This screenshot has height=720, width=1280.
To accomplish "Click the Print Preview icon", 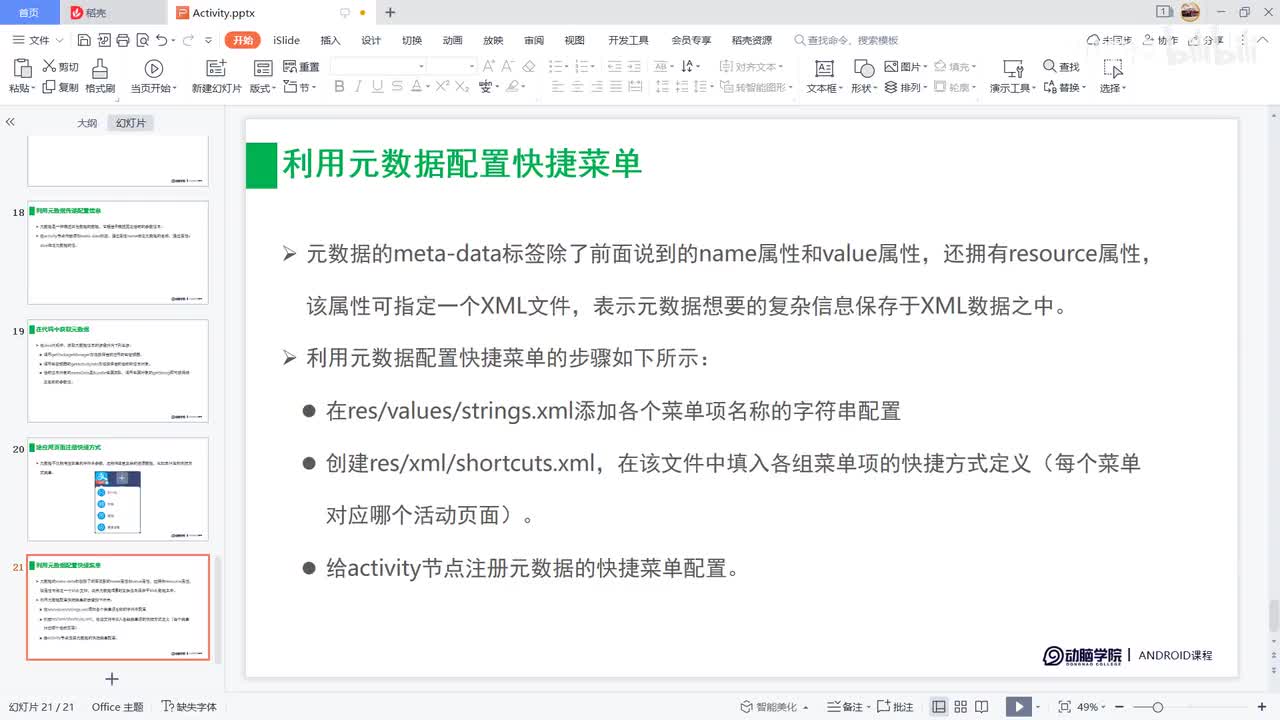I will point(141,40).
